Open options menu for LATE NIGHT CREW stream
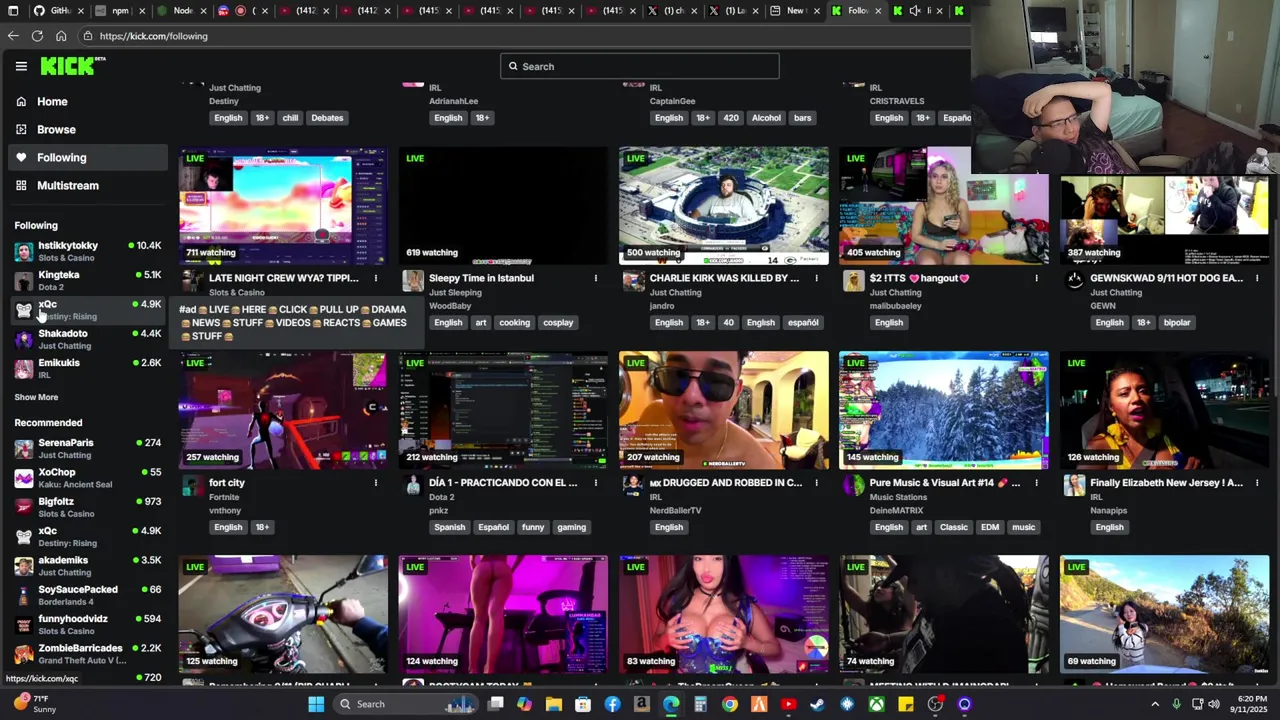The image size is (1280, 720). tap(376, 278)
